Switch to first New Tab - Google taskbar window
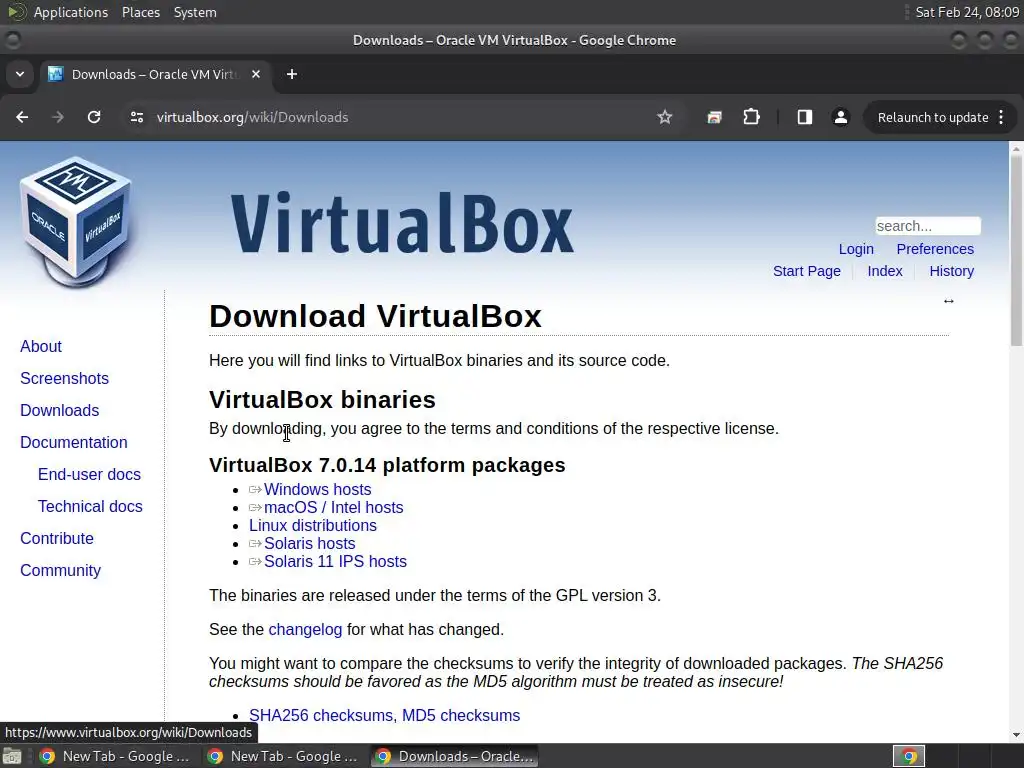The image size is (1024, 768). (114, 756)
